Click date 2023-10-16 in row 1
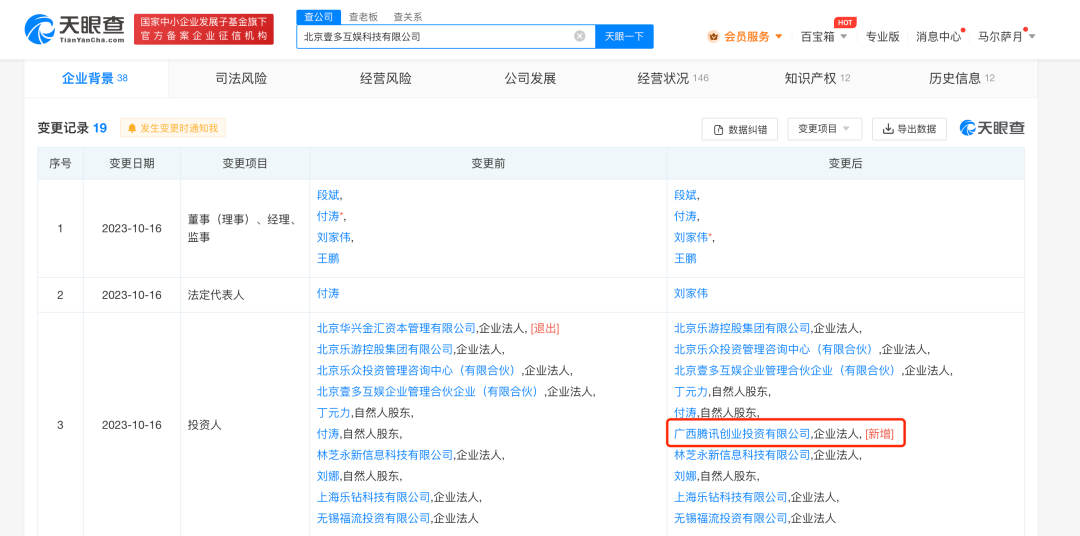Screen dimensions: 1080x536 coord(132,228)
